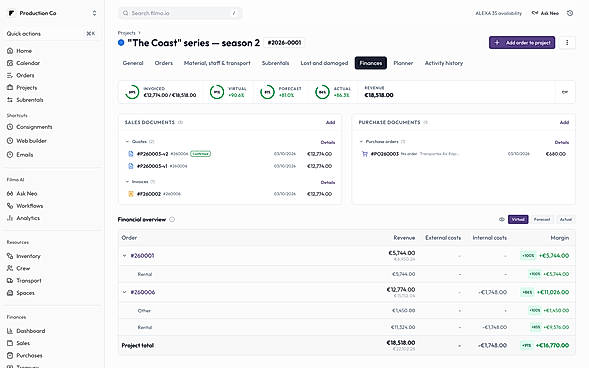
Task: Open the Lost and damaged tab
Action: click(324, 63)
